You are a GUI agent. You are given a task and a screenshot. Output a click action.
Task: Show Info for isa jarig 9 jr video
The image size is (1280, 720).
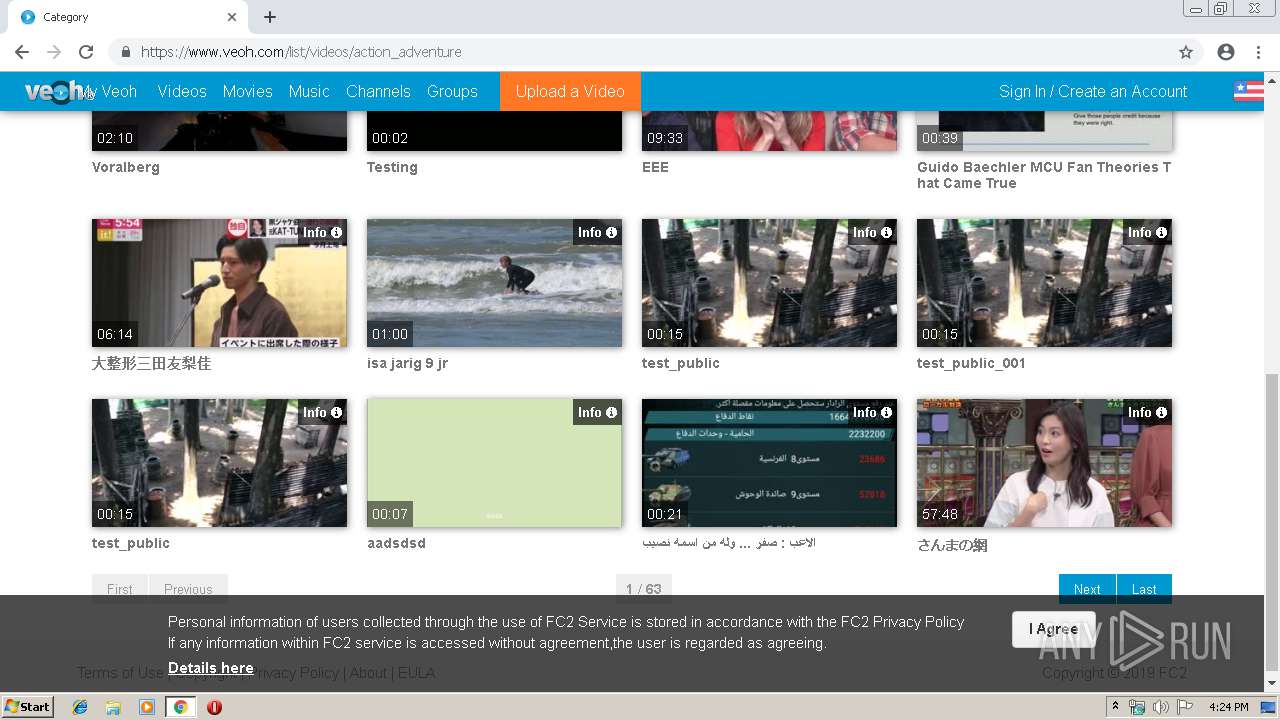pos(597,232)
